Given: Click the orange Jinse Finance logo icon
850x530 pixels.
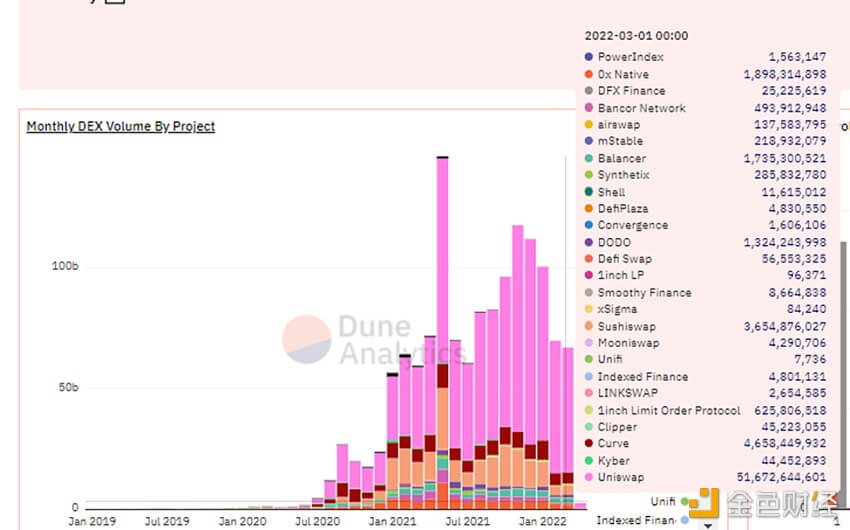Looking at the screenshot, I should (x=704, y=503).
